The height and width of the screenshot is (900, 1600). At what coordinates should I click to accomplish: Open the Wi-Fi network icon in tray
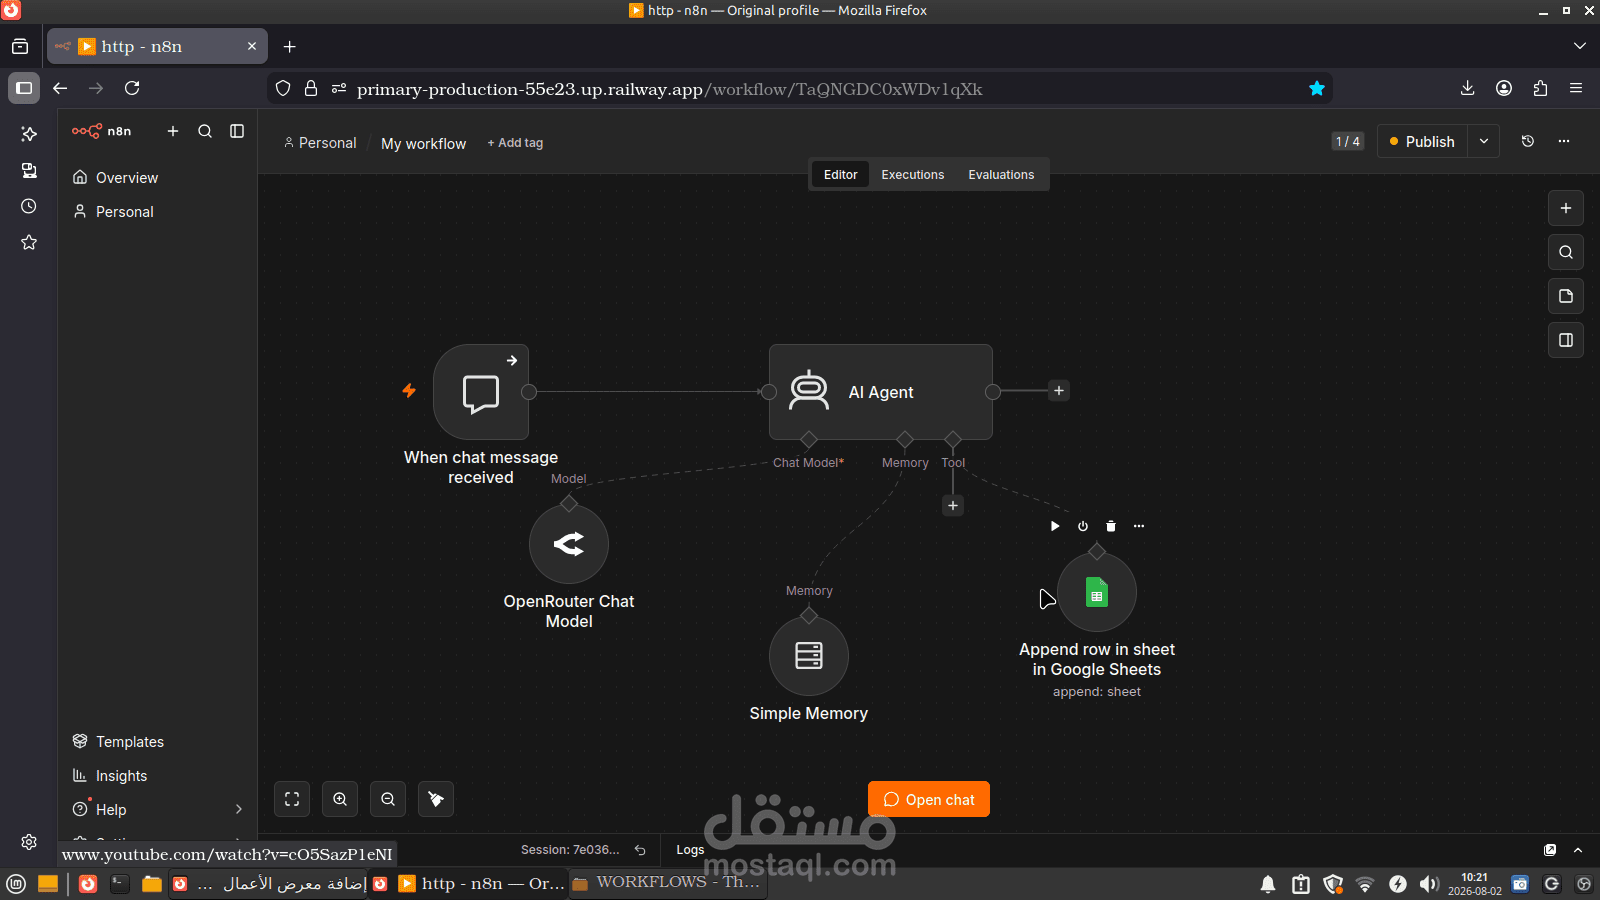pyautogui.click(x=1365, y=884)
